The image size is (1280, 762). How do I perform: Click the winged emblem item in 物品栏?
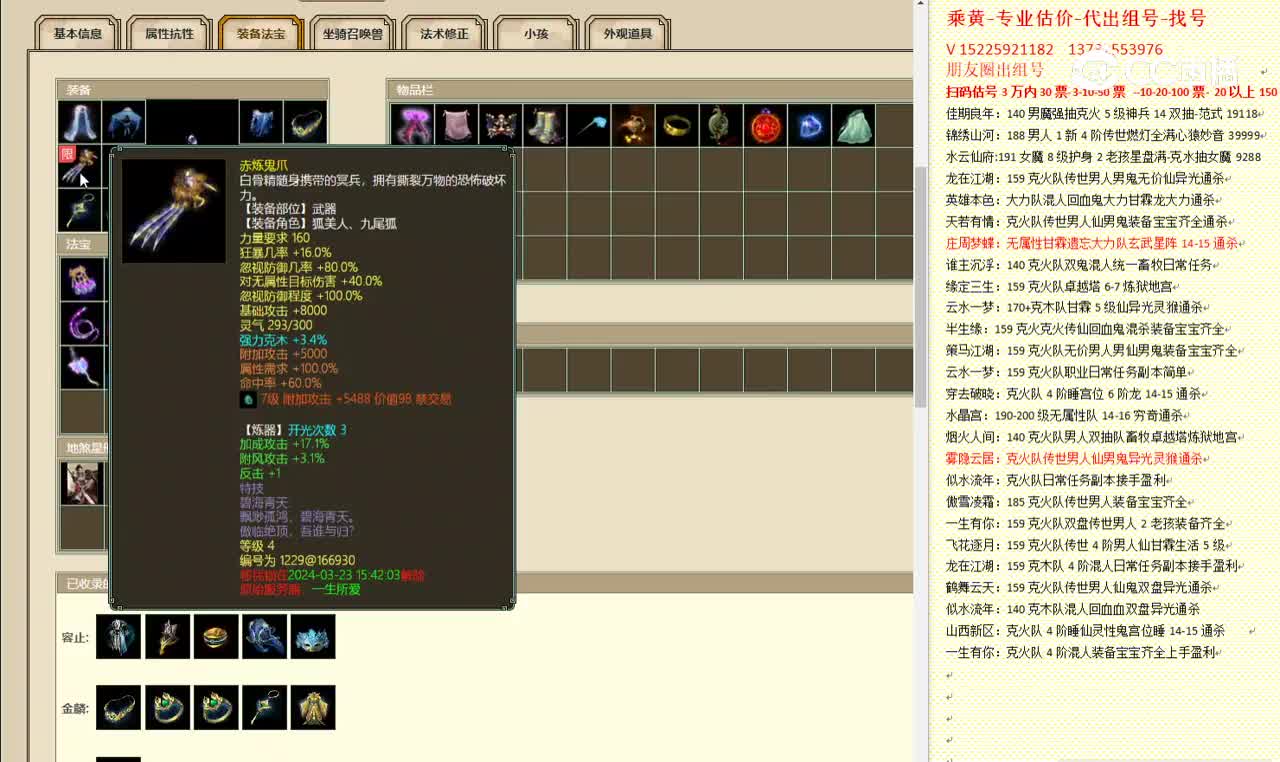tap(500, 125)
